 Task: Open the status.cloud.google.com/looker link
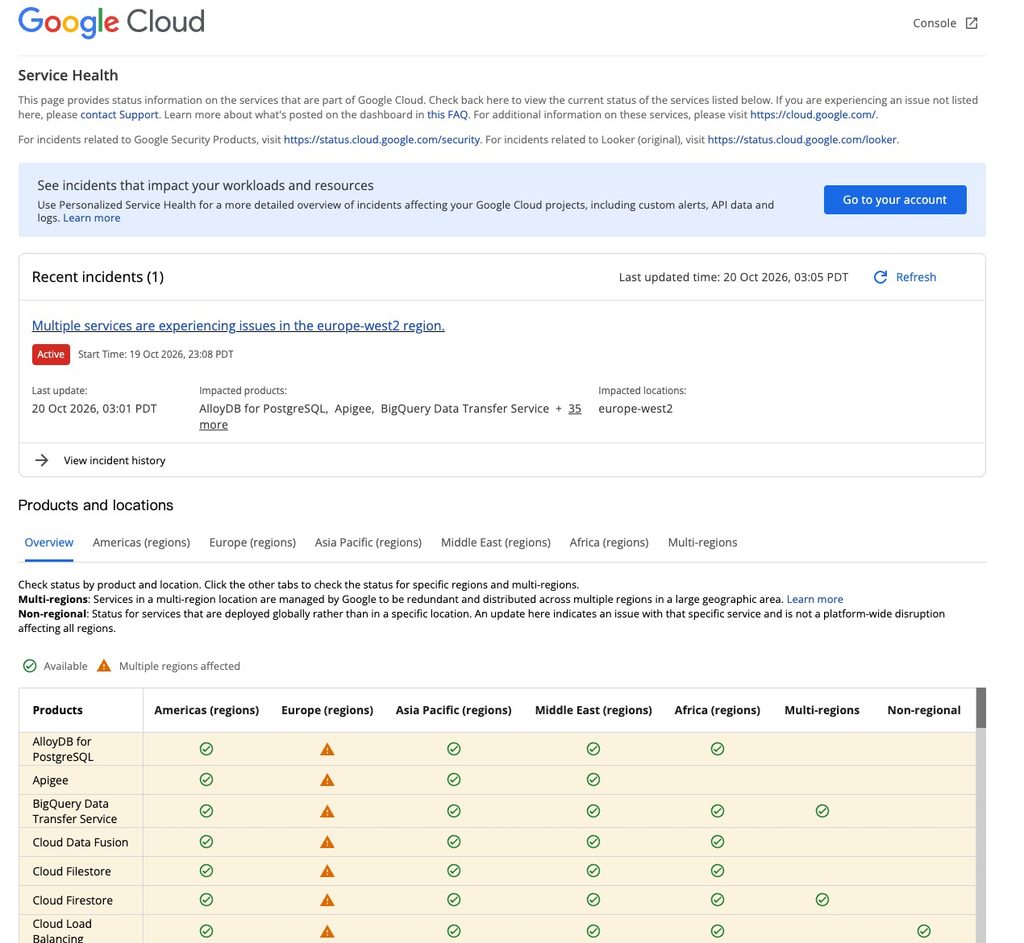click(x=802, y=140)
